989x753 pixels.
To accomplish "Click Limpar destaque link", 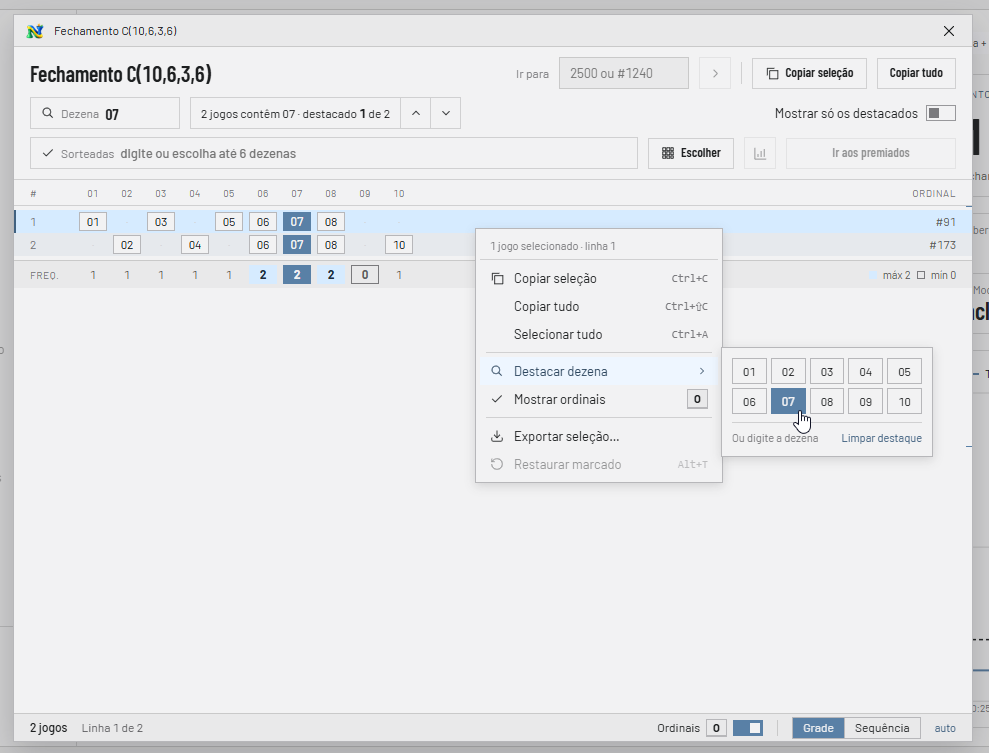I will click(881, 438).
